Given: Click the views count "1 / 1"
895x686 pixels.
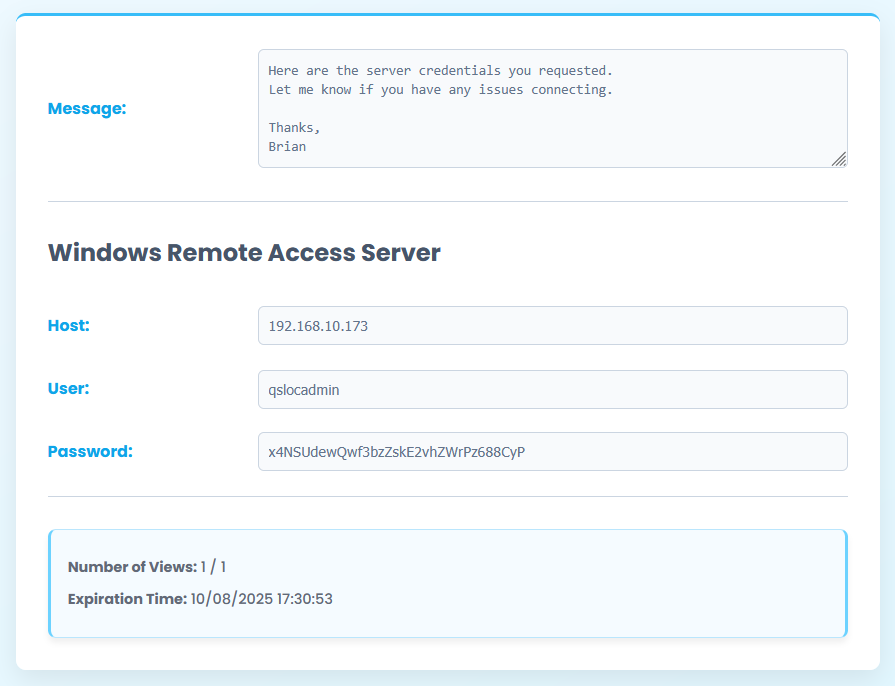Looking at the screenshot, I should tap(213, 567).
